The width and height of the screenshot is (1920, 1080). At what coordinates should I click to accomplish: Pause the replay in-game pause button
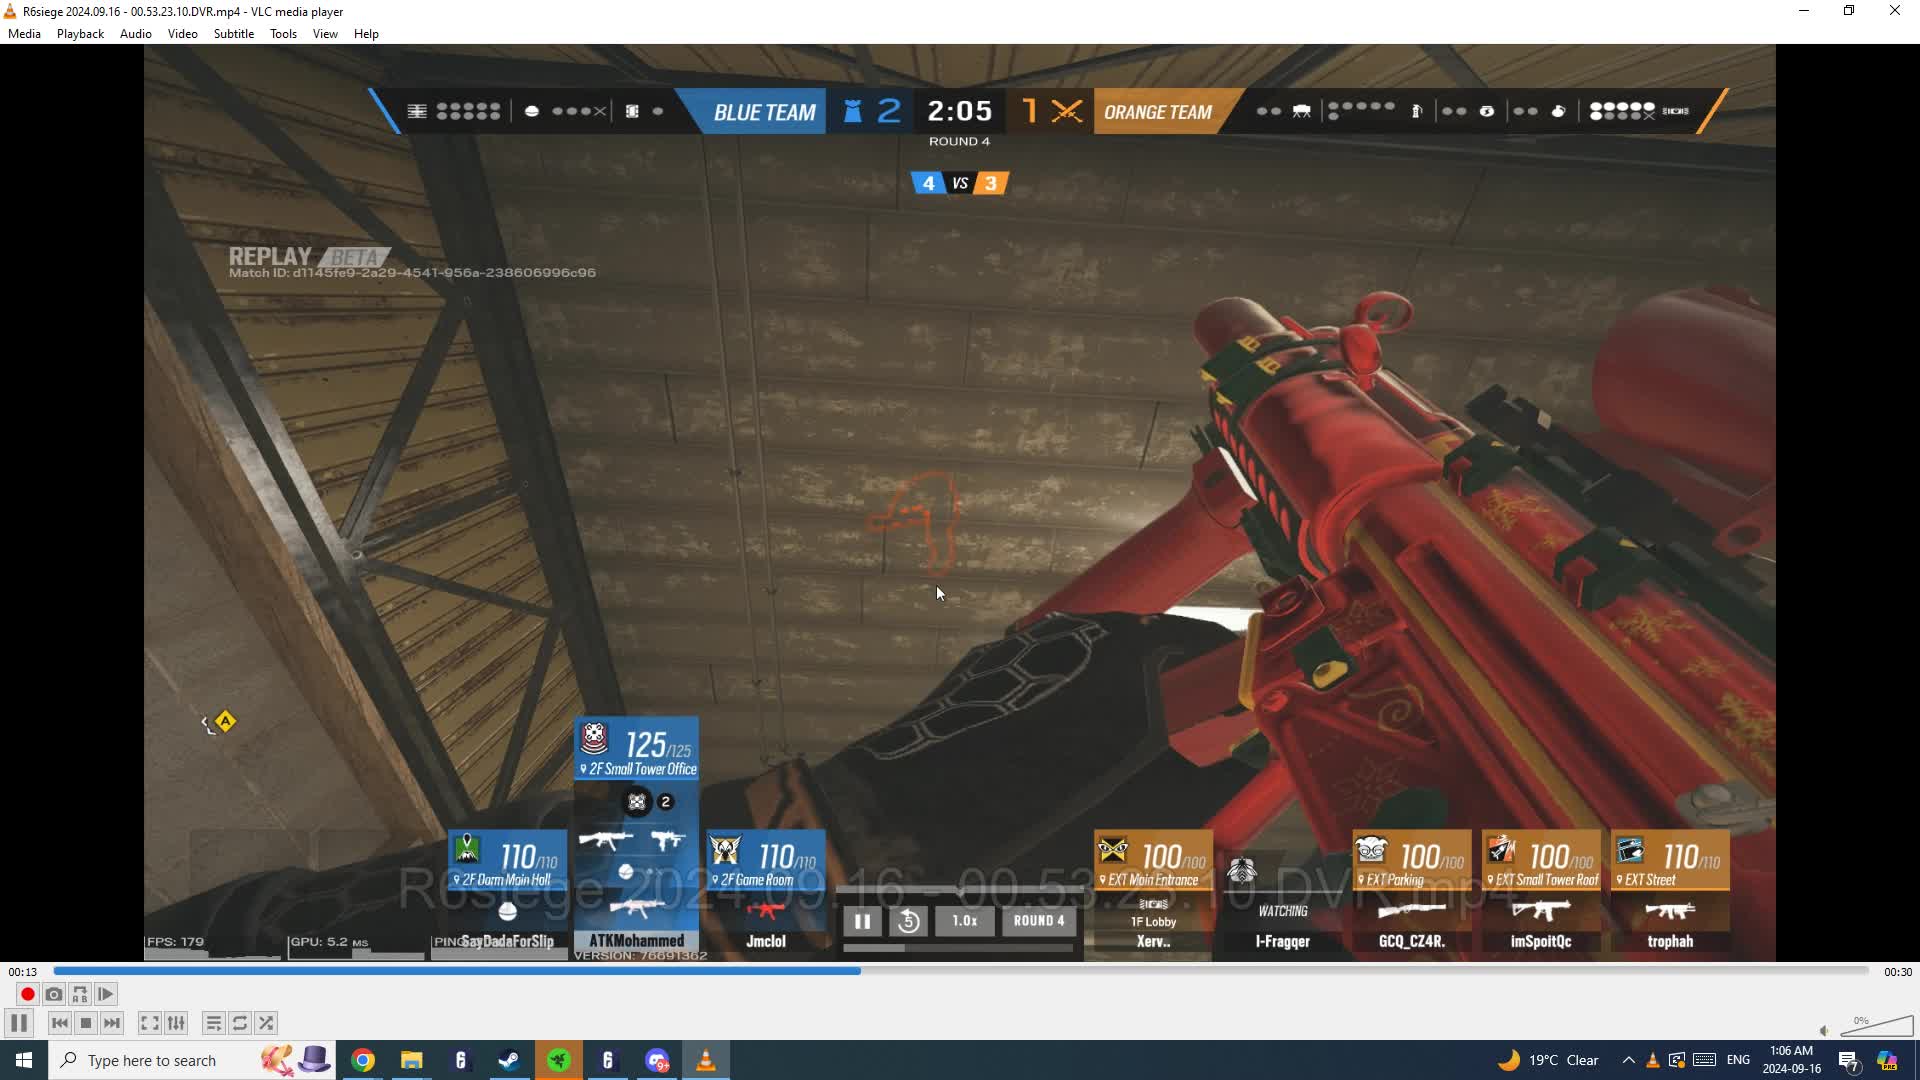pos(861,921)
